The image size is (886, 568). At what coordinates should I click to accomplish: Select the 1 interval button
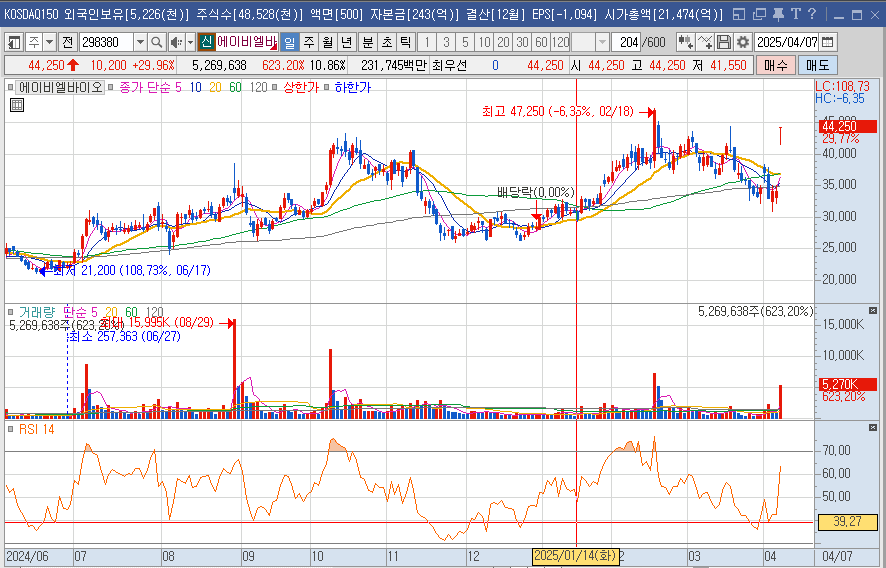pyautogui.click(x=427, y=42)
